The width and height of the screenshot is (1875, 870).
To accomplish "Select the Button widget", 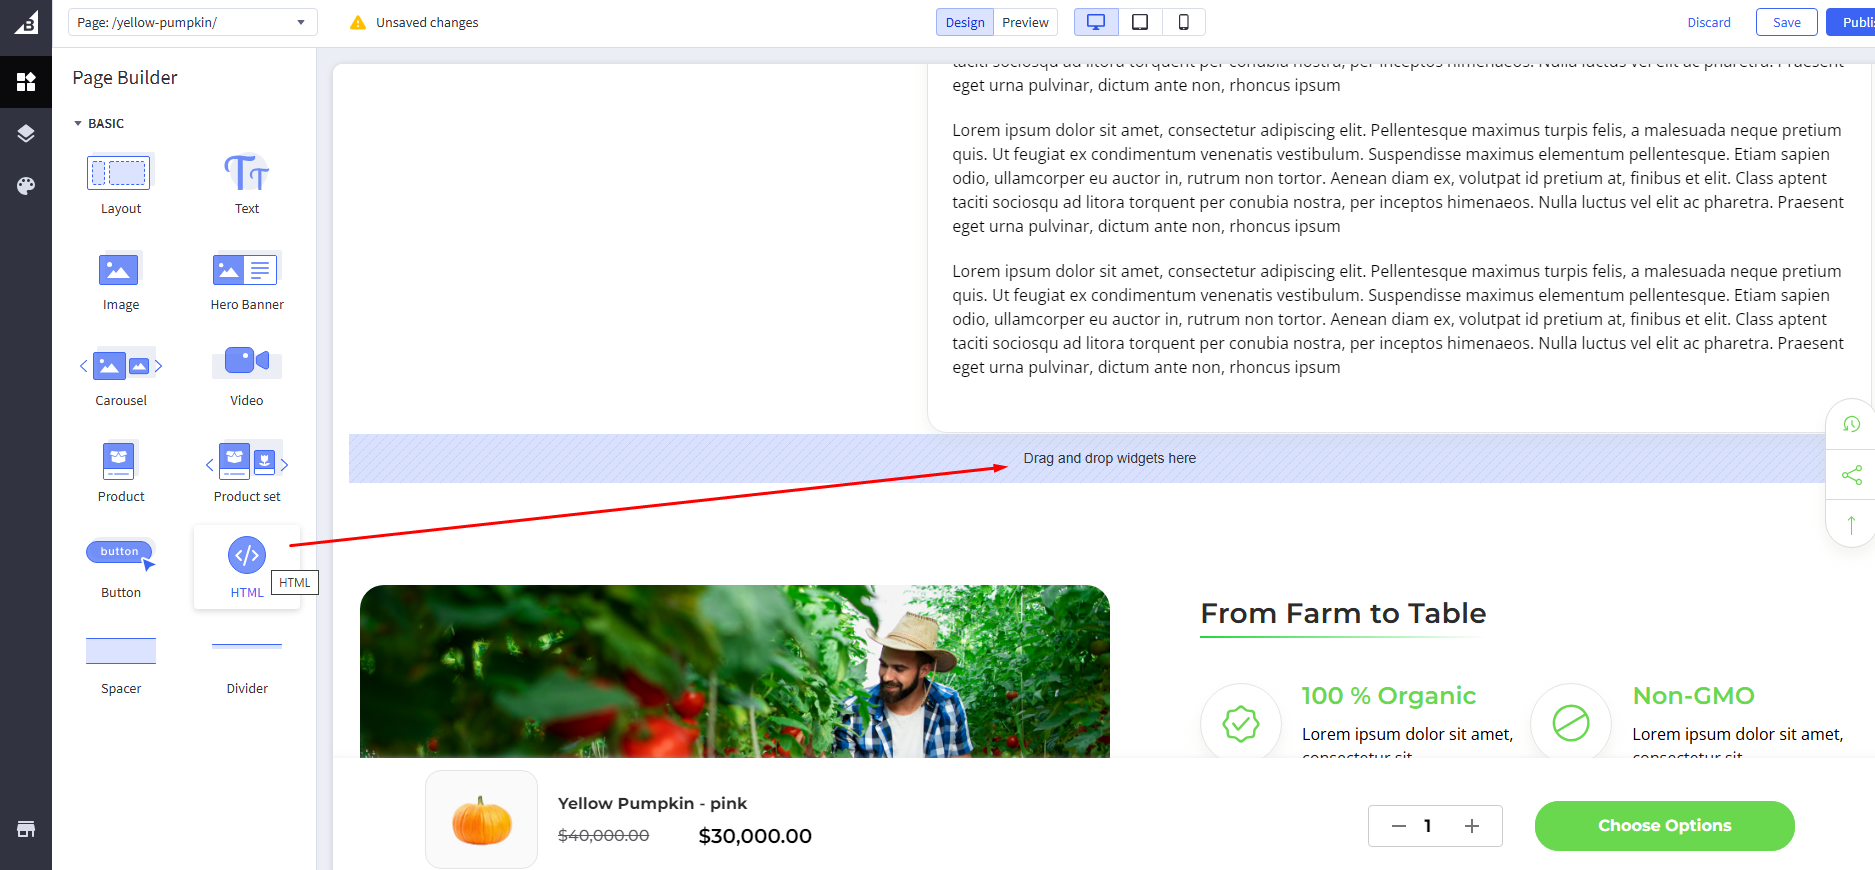I will [x=121, y=569].
